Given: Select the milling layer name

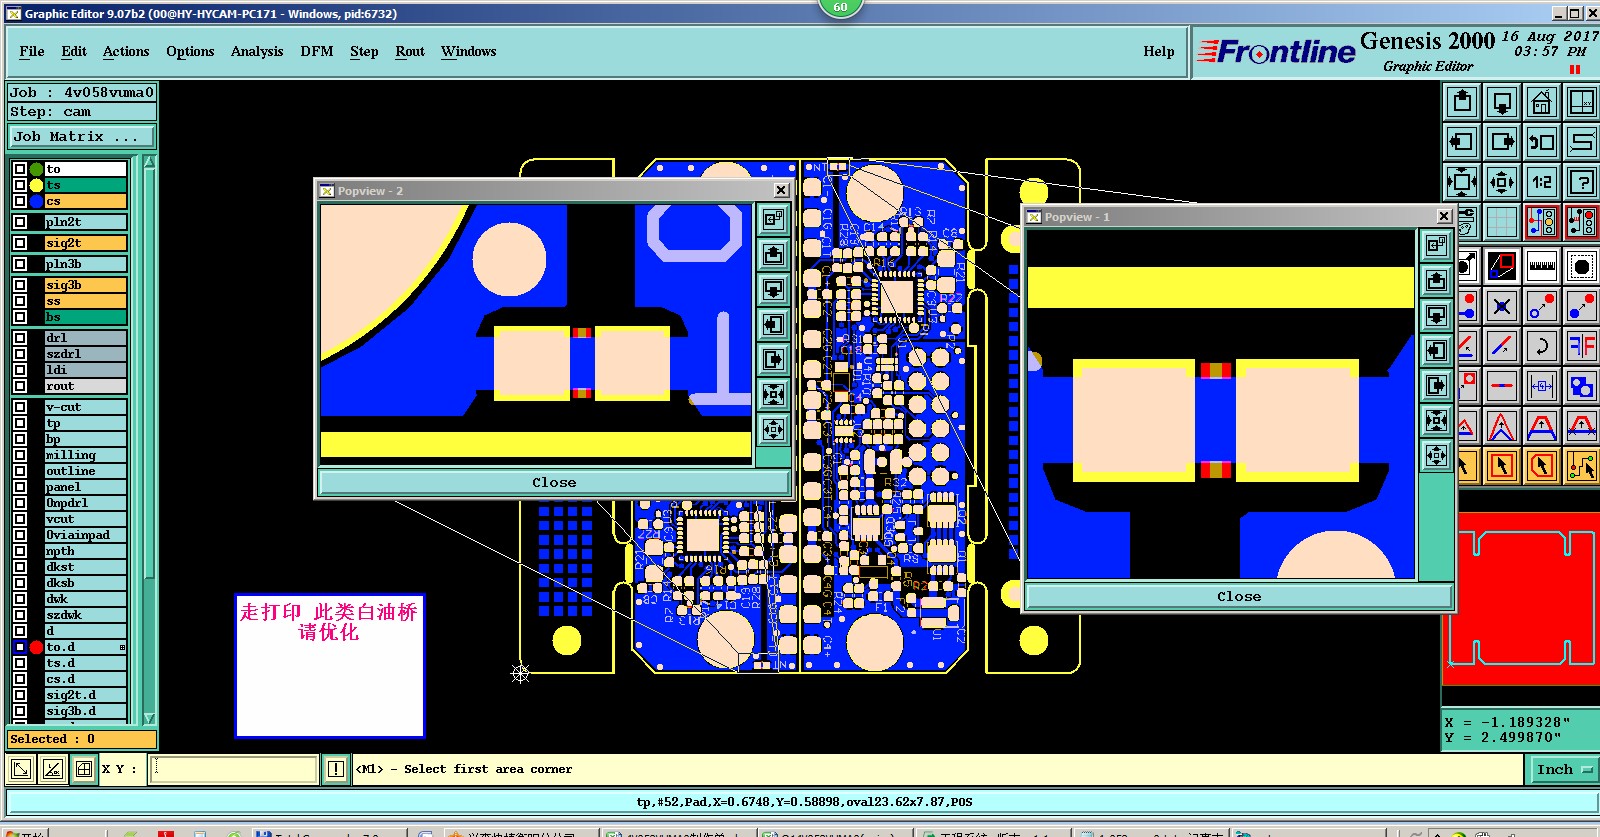Looking at the screenshot, I should tap(86, 455).
